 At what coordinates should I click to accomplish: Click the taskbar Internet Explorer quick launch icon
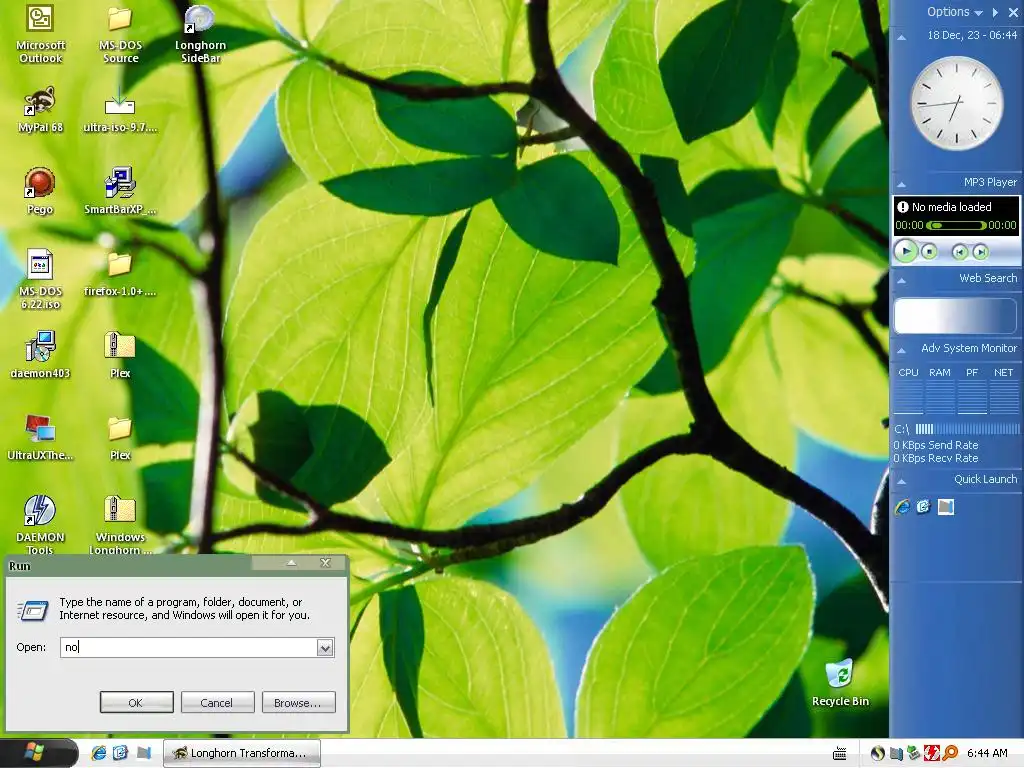click(99, 753)
